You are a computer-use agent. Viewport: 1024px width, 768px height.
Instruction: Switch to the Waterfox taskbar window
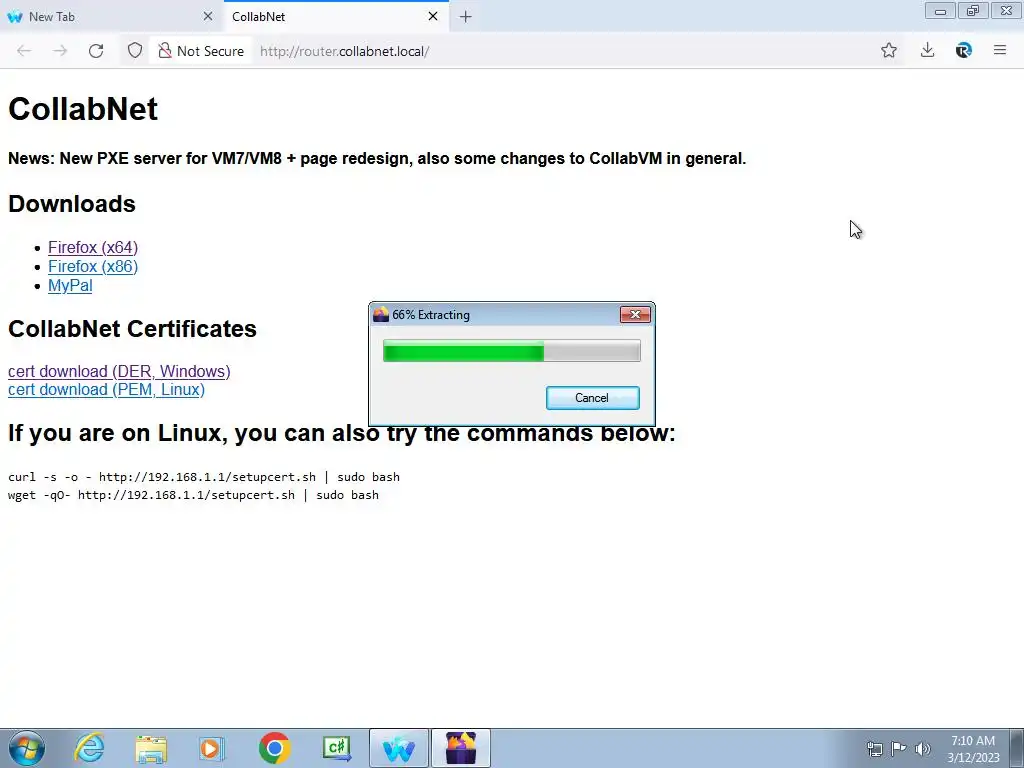click(x=398, y=748)
